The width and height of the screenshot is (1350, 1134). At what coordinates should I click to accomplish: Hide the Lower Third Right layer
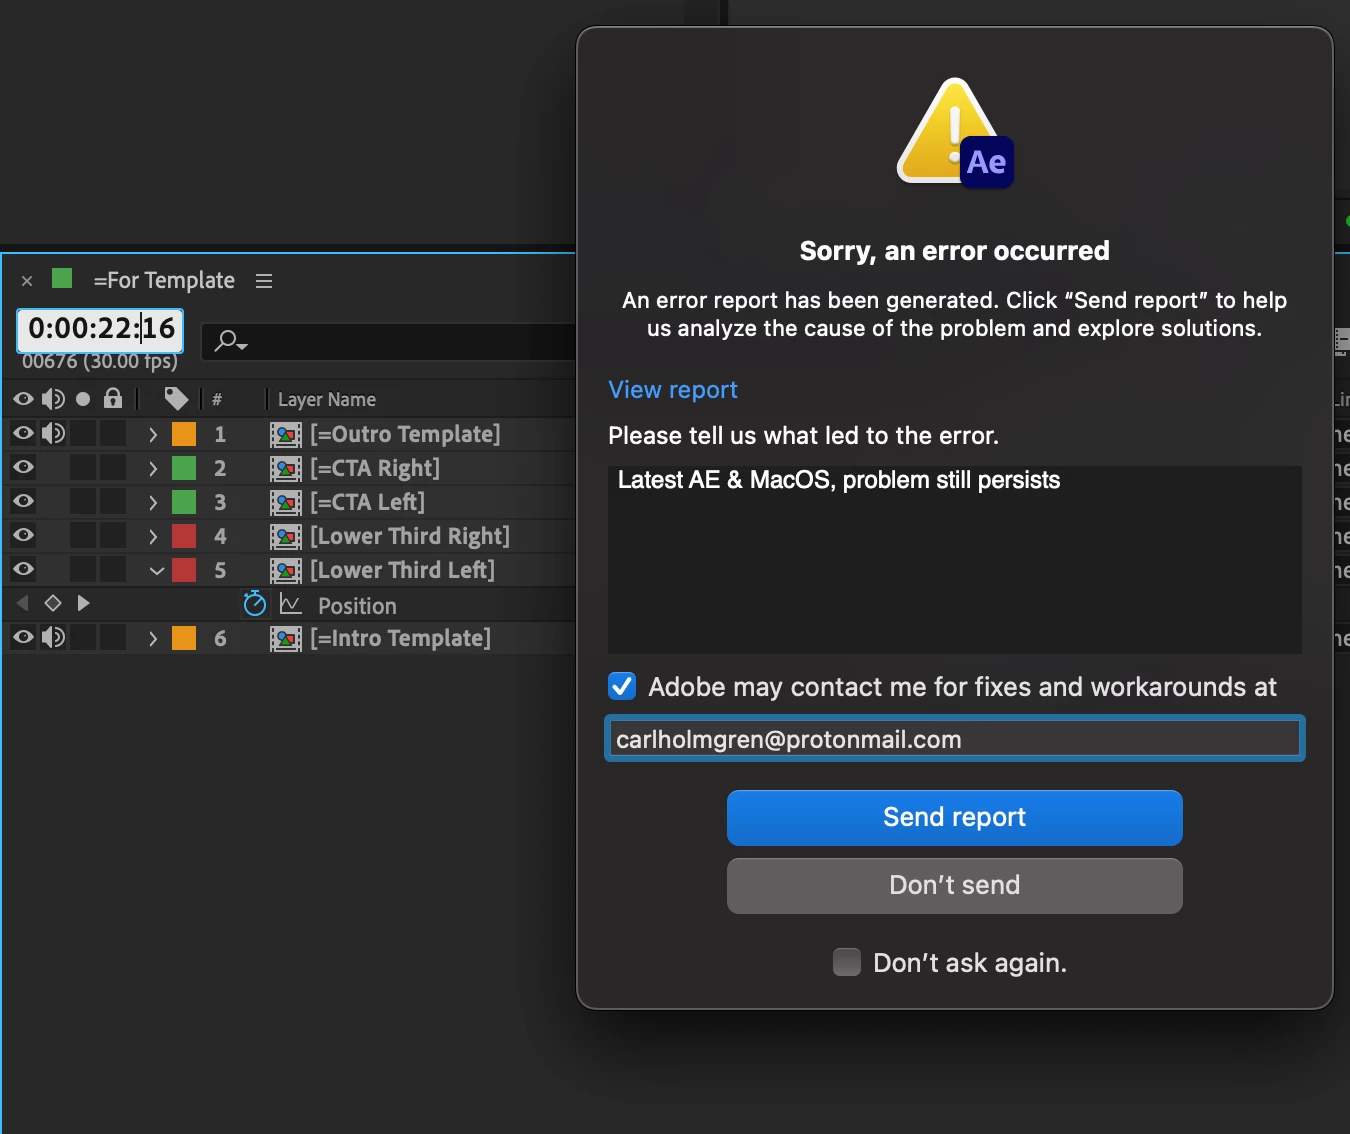(x=23, y=535)
